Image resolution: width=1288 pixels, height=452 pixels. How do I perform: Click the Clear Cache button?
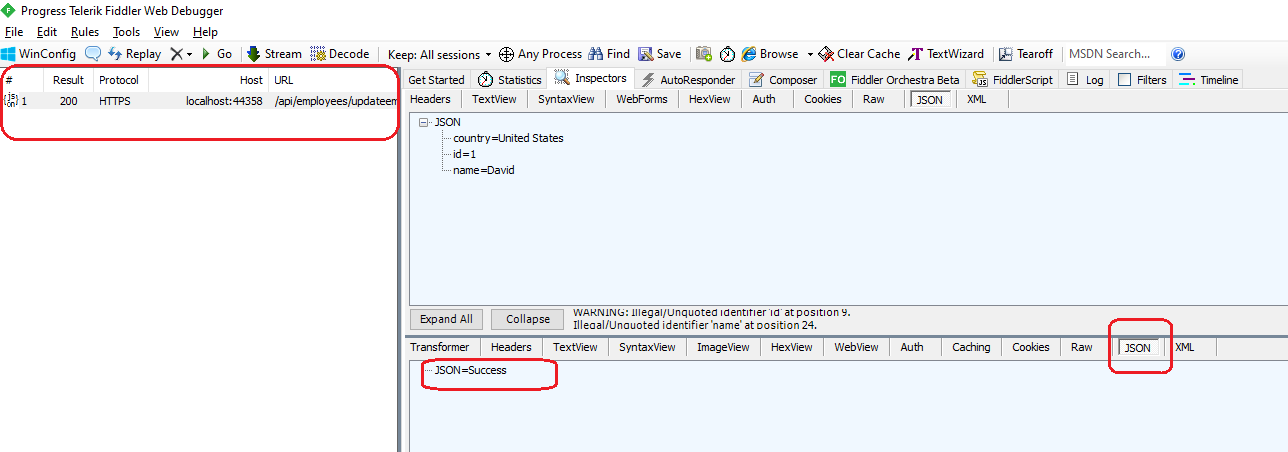[x=859, y=54]
